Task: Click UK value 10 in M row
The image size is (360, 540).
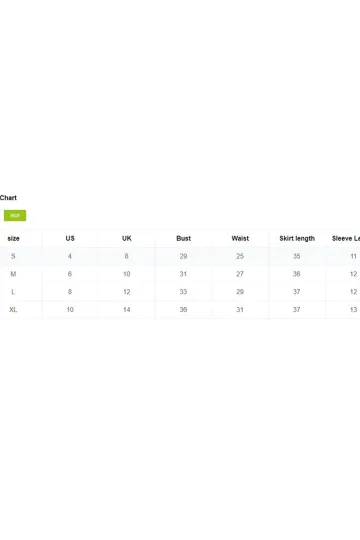Action: click(127, 274)
